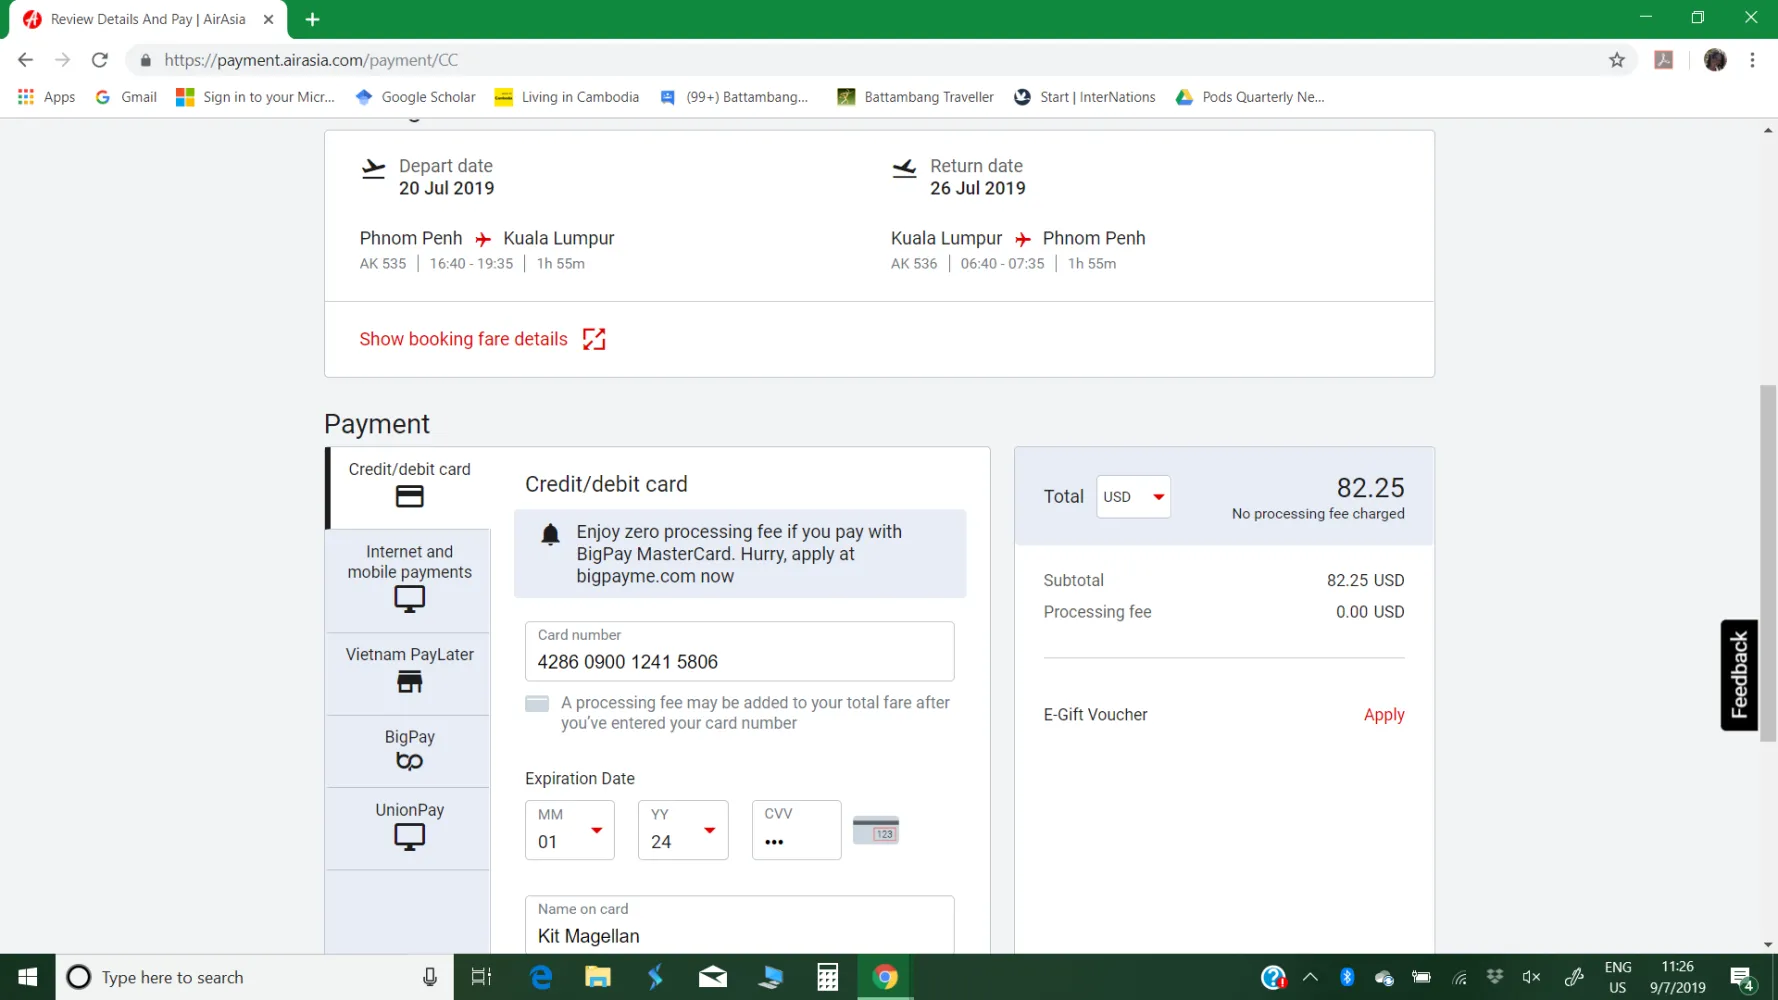1778x1000 pixels.
Task: Click the CVV card hint icon
Action: tap(876, 830)
